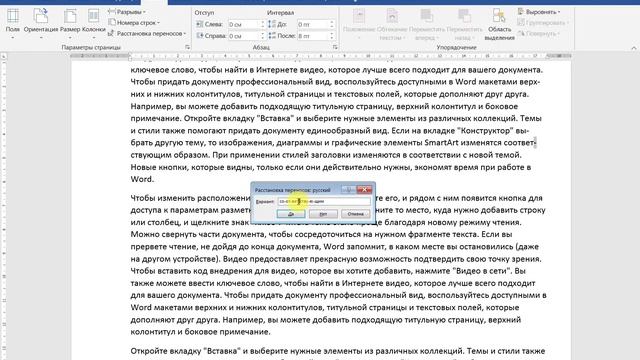The height and width of the screenshot is (360, 640).
Task: Click the vertical ruler beside the page
Action: point(4,210)
